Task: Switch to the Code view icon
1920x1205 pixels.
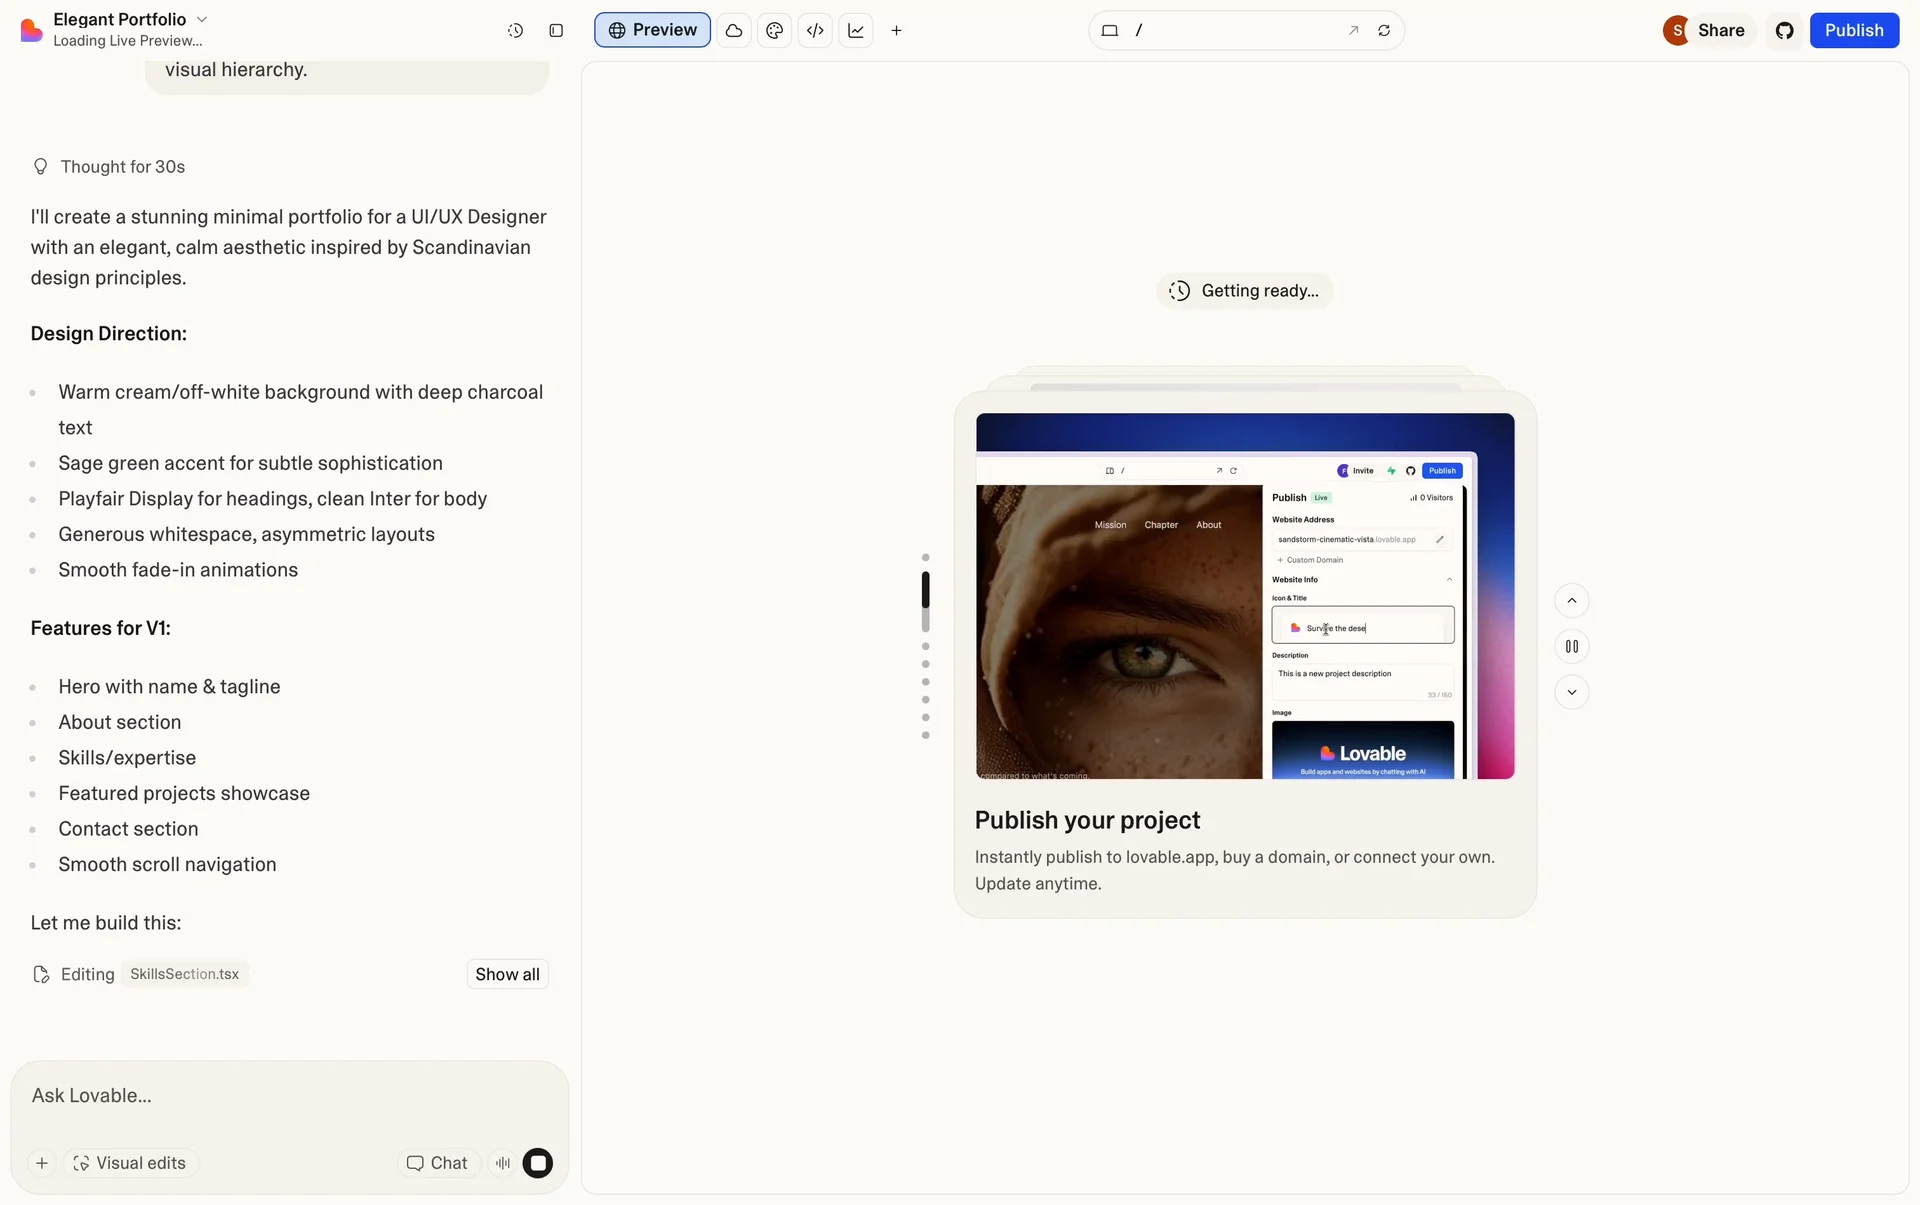Action: tap(815, 31)
